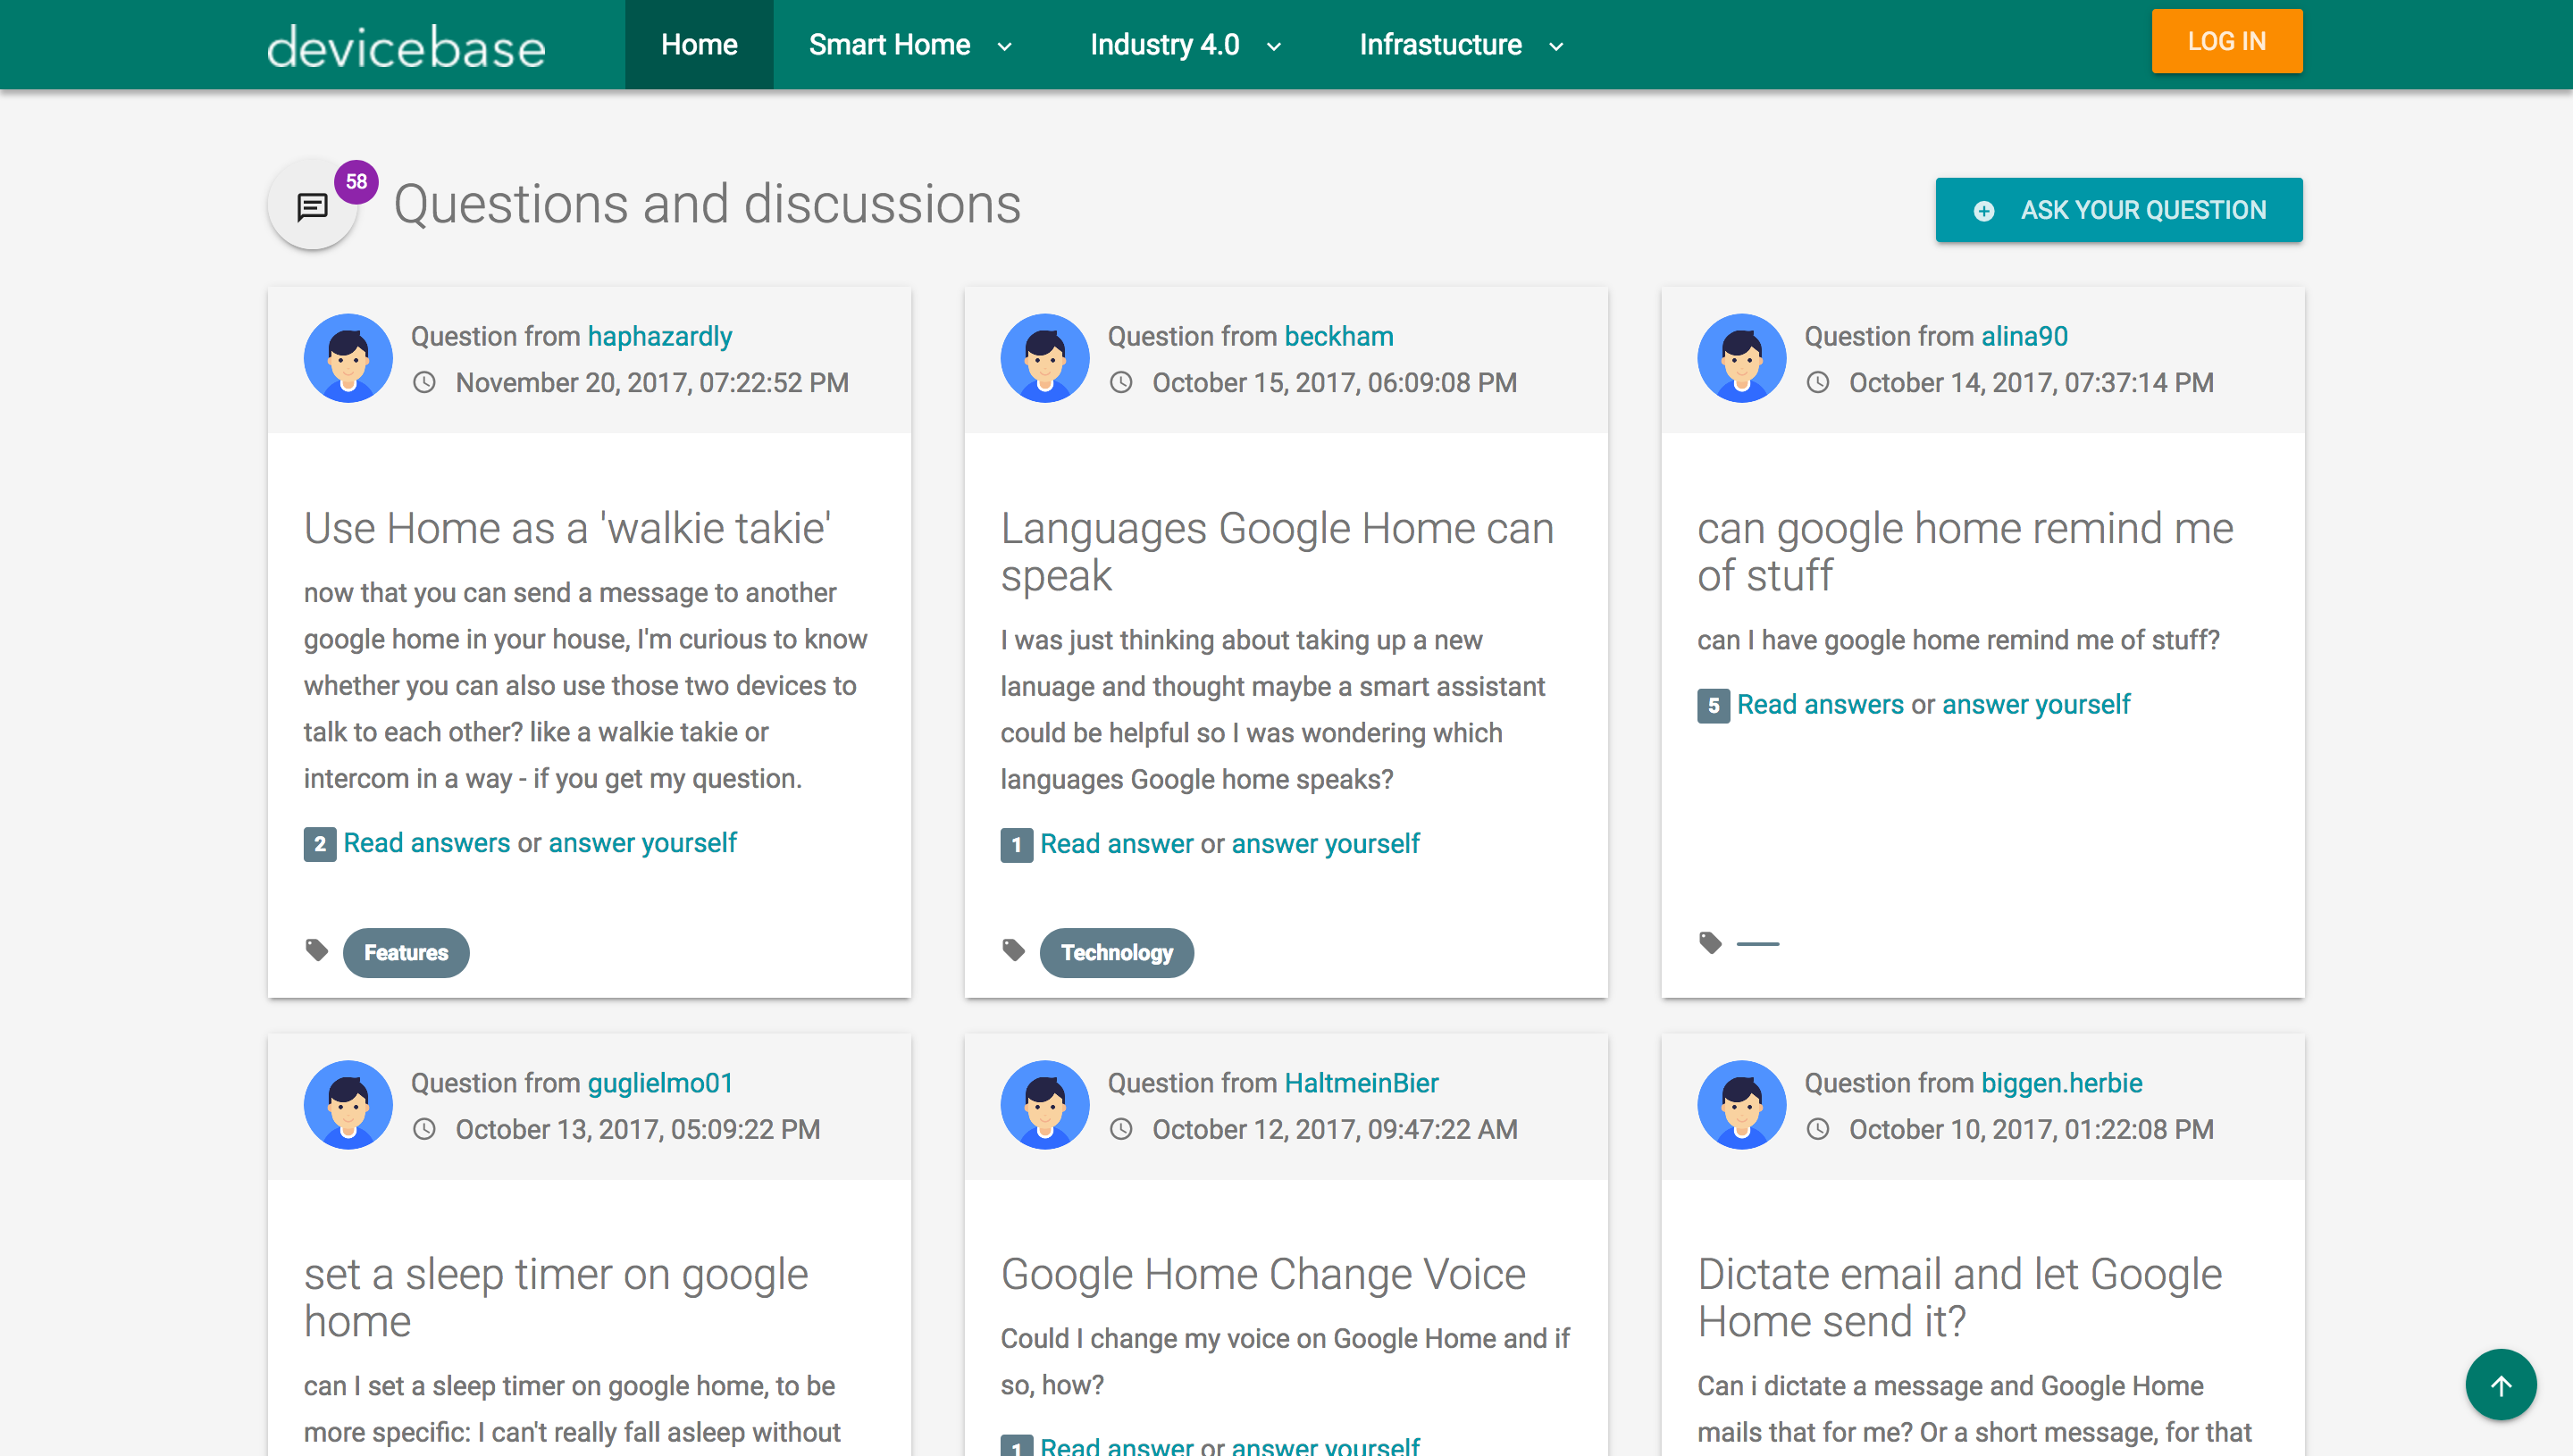
Task: Open the Infrastucture menu
Action: [x=1440, y=45]
